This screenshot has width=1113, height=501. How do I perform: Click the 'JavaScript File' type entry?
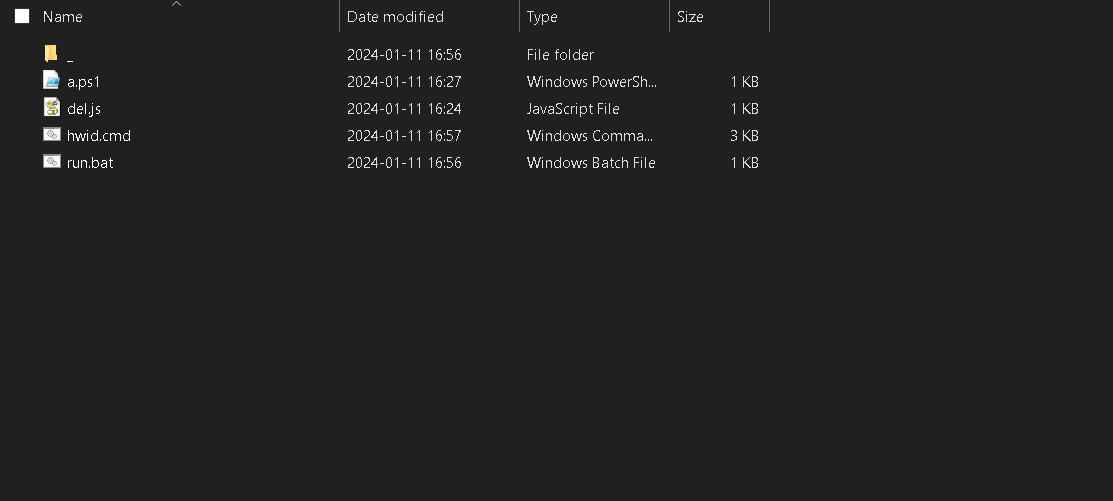pos(573,108)
